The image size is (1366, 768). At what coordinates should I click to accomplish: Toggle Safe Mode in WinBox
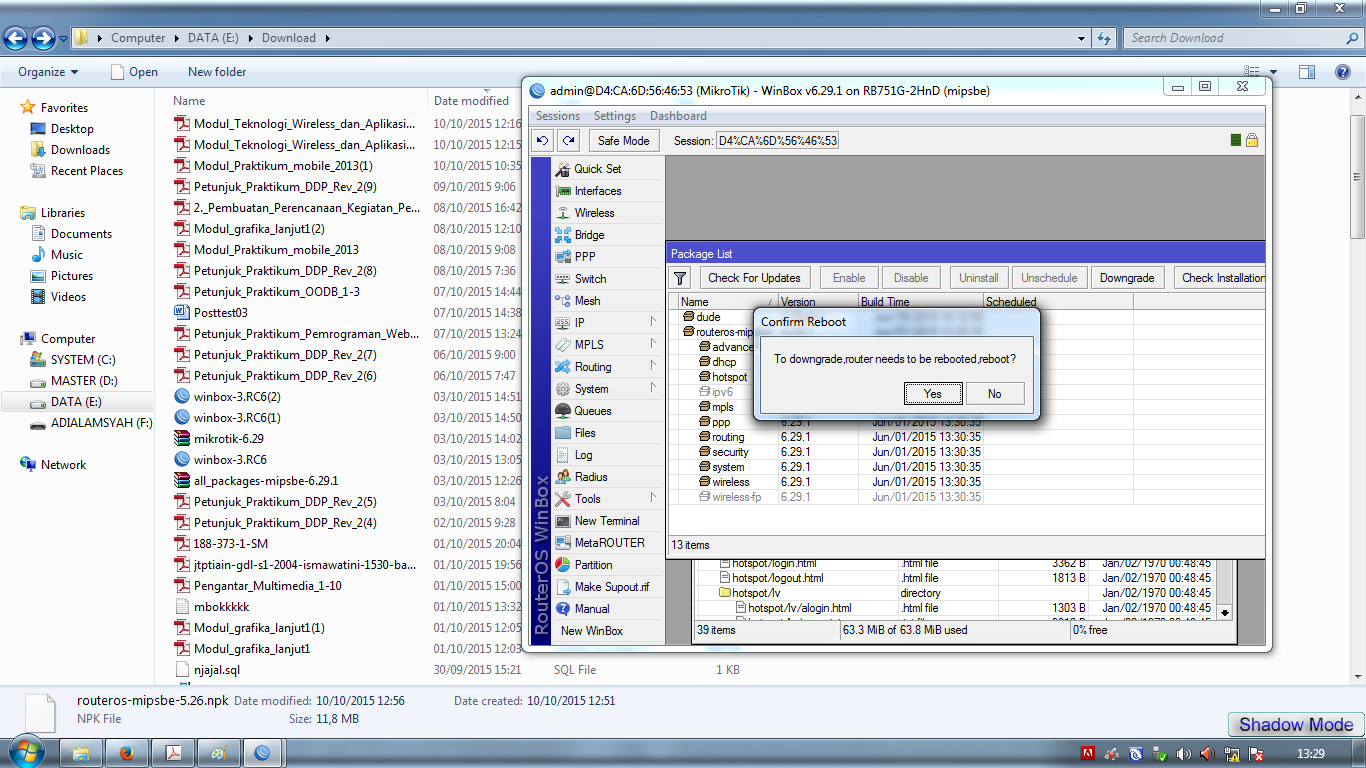click(x=624, y=141)
